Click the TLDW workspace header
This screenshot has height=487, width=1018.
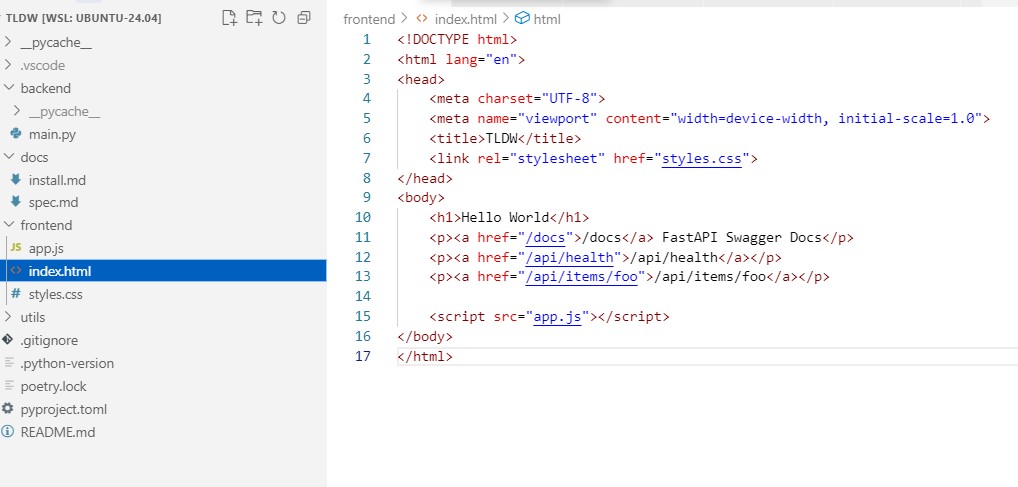83,18
